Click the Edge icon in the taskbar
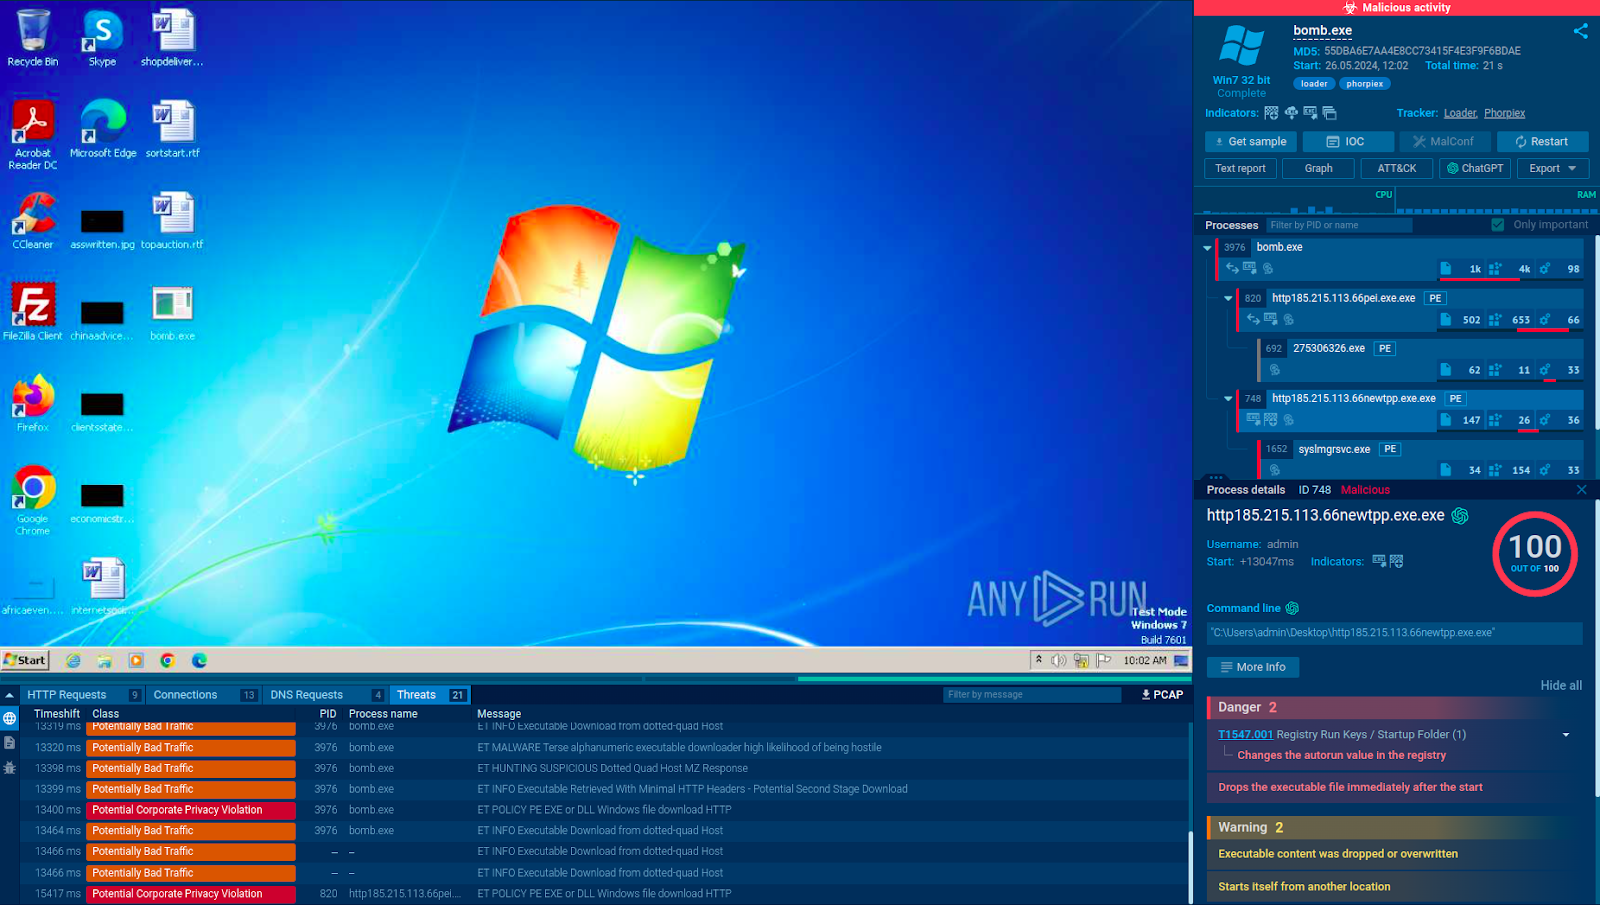This screenshot has width=1600, height=905. coord(199,660)
